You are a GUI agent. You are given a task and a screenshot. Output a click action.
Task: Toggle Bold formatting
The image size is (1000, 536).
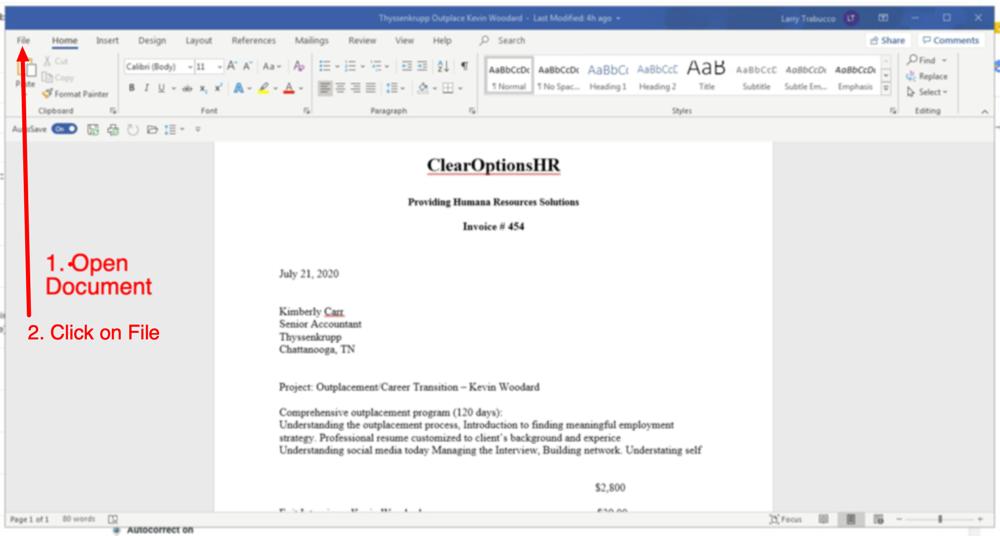pos(131,88)
